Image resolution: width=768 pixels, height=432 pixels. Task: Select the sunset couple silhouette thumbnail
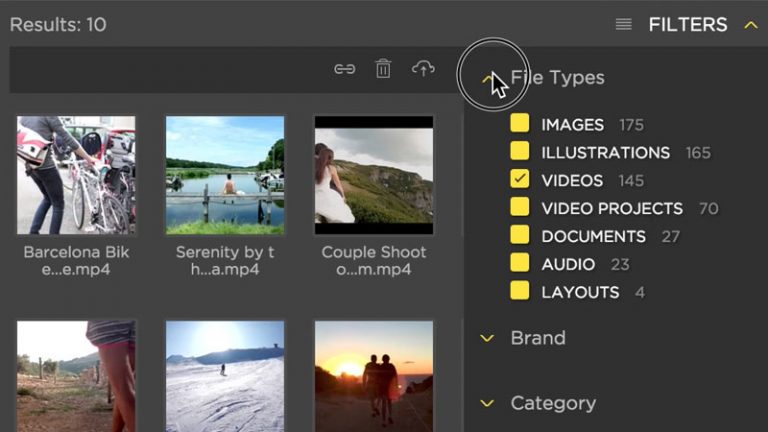(x=374, y=376)
